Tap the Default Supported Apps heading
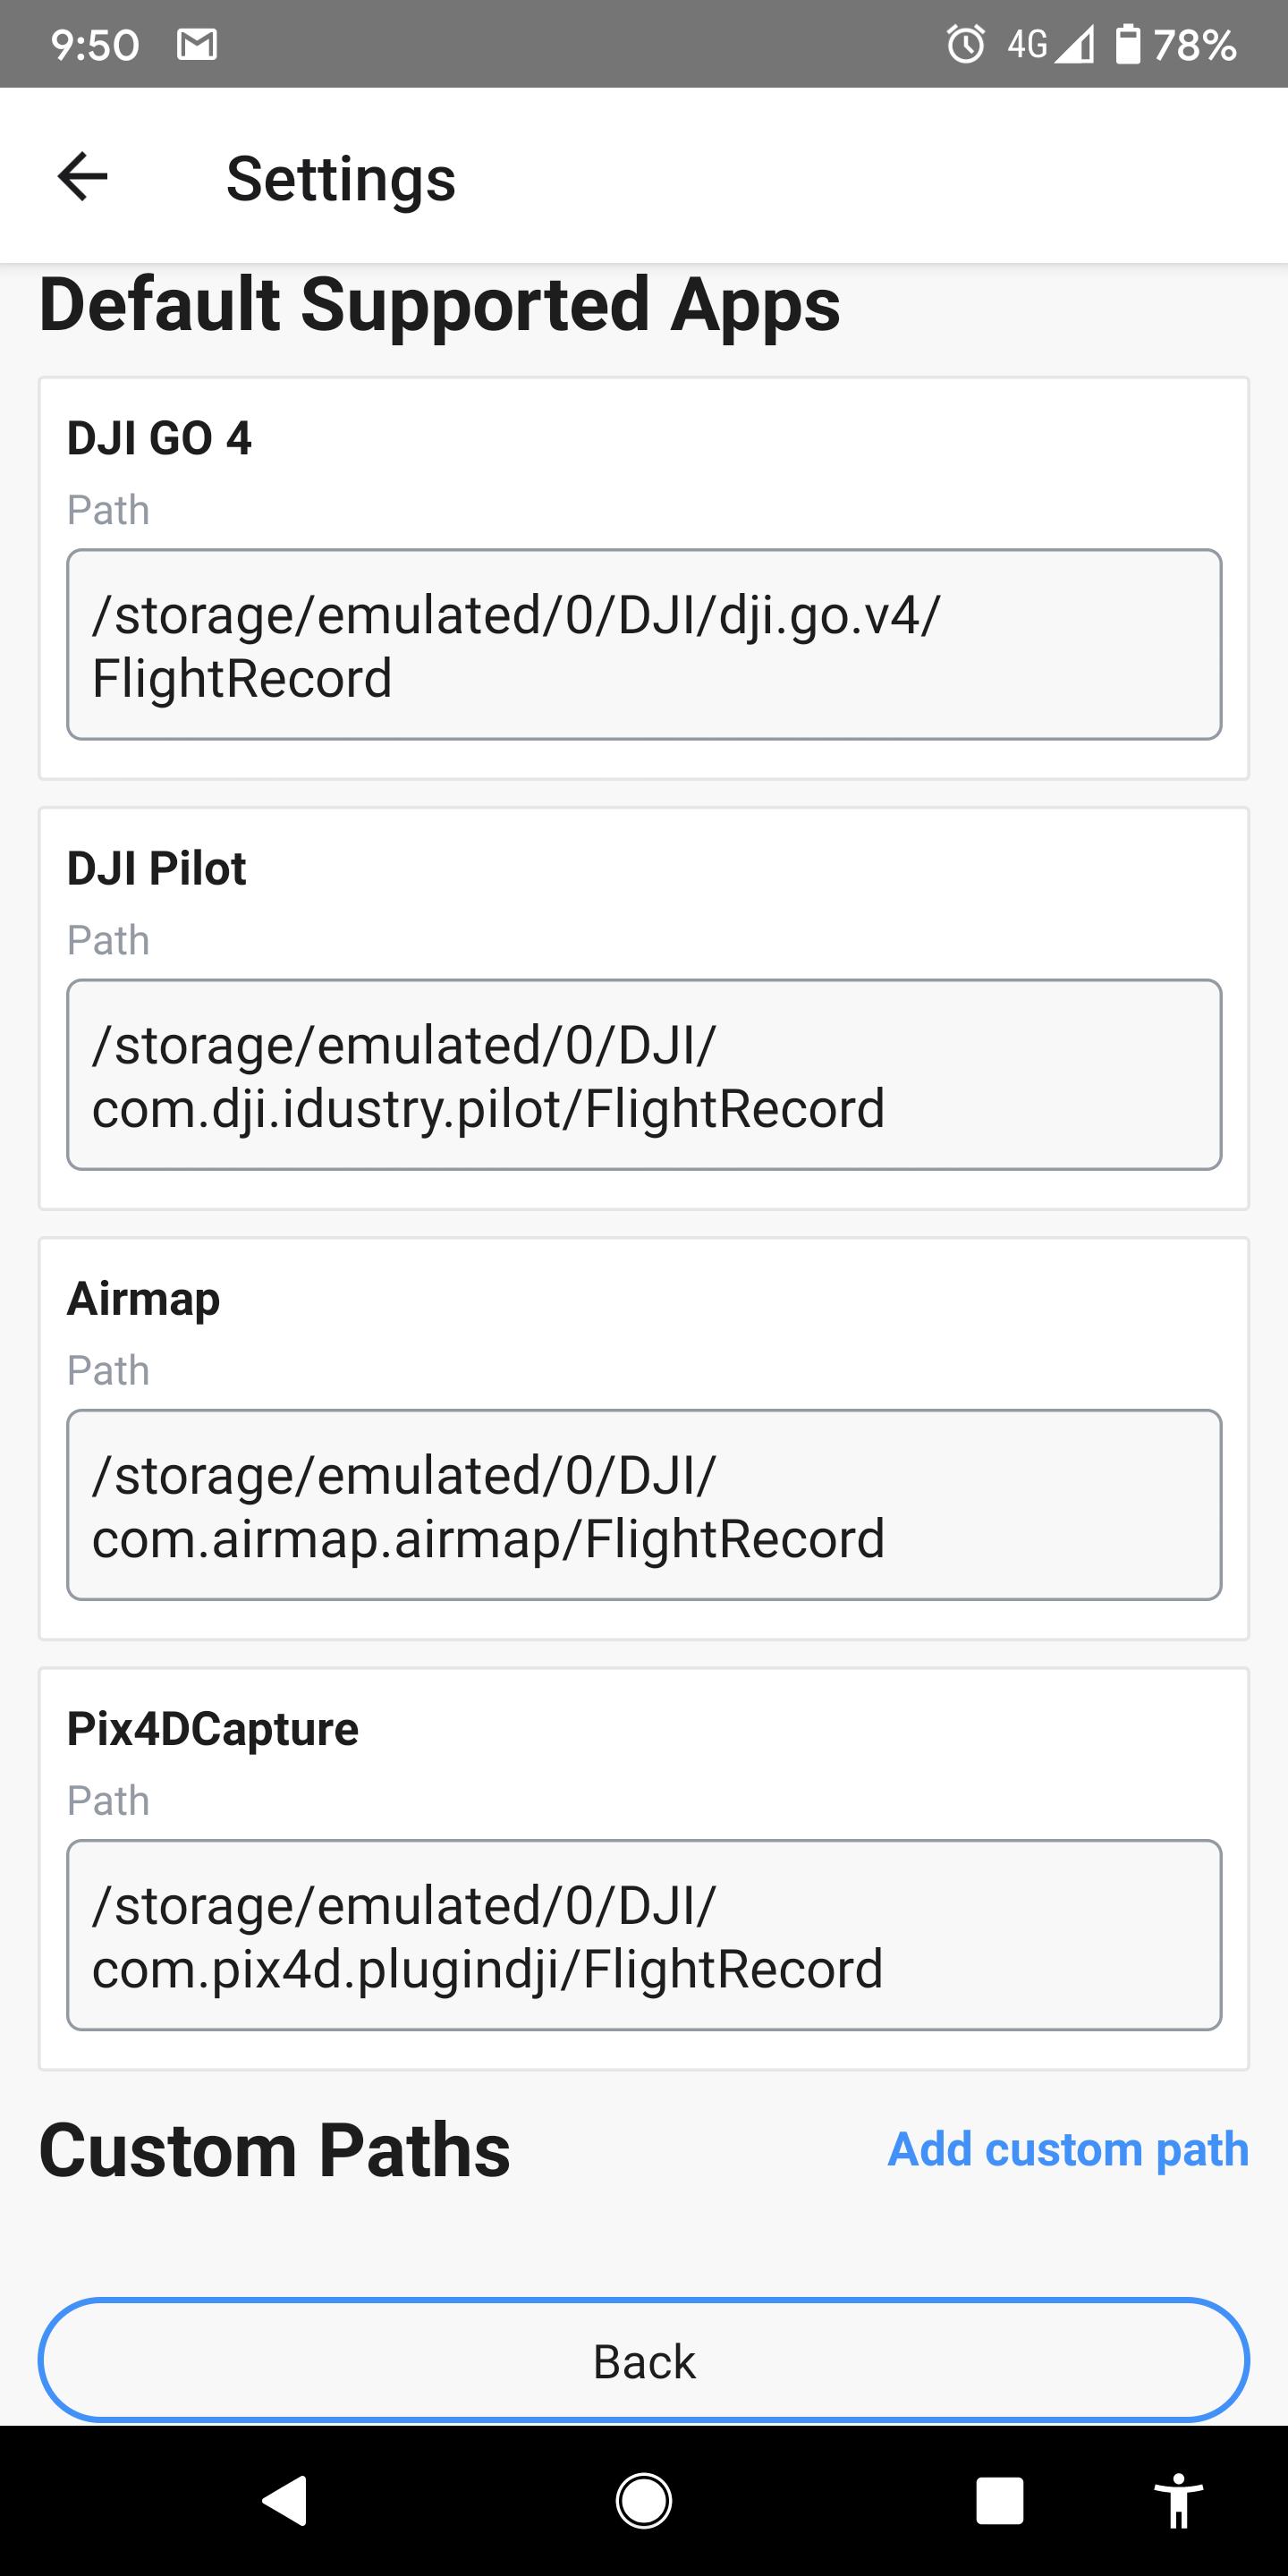 tap(440, 304)
